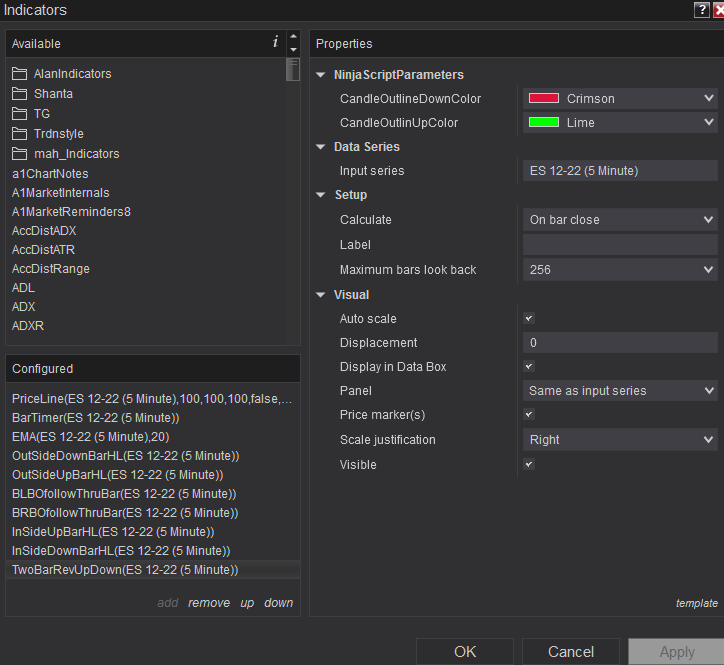724x665 pixels.
Task: Select configured BLBOfollowThruBar indicator
Action: pyautogui.click(x=152, y=493)
